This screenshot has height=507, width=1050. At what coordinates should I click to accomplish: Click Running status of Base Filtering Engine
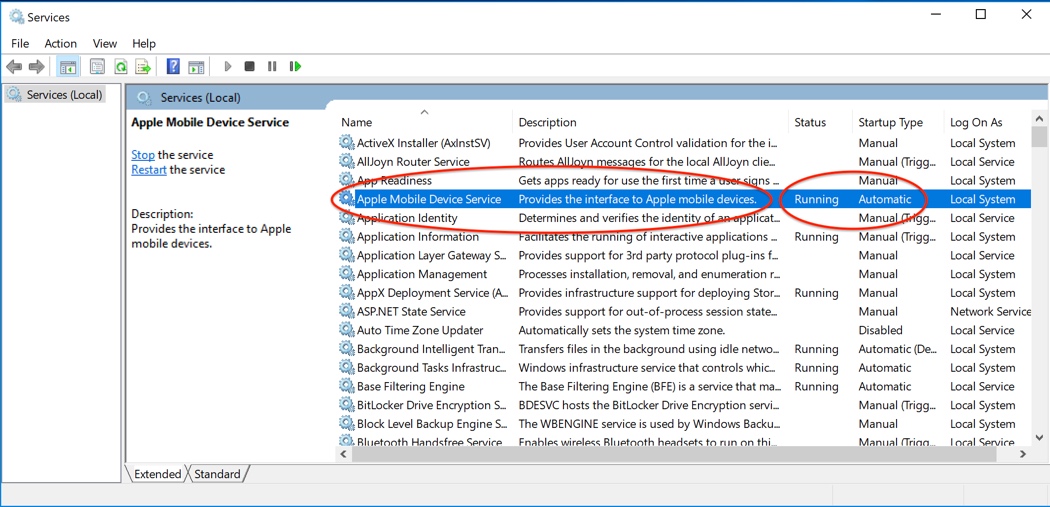click(x=816, y=386)
